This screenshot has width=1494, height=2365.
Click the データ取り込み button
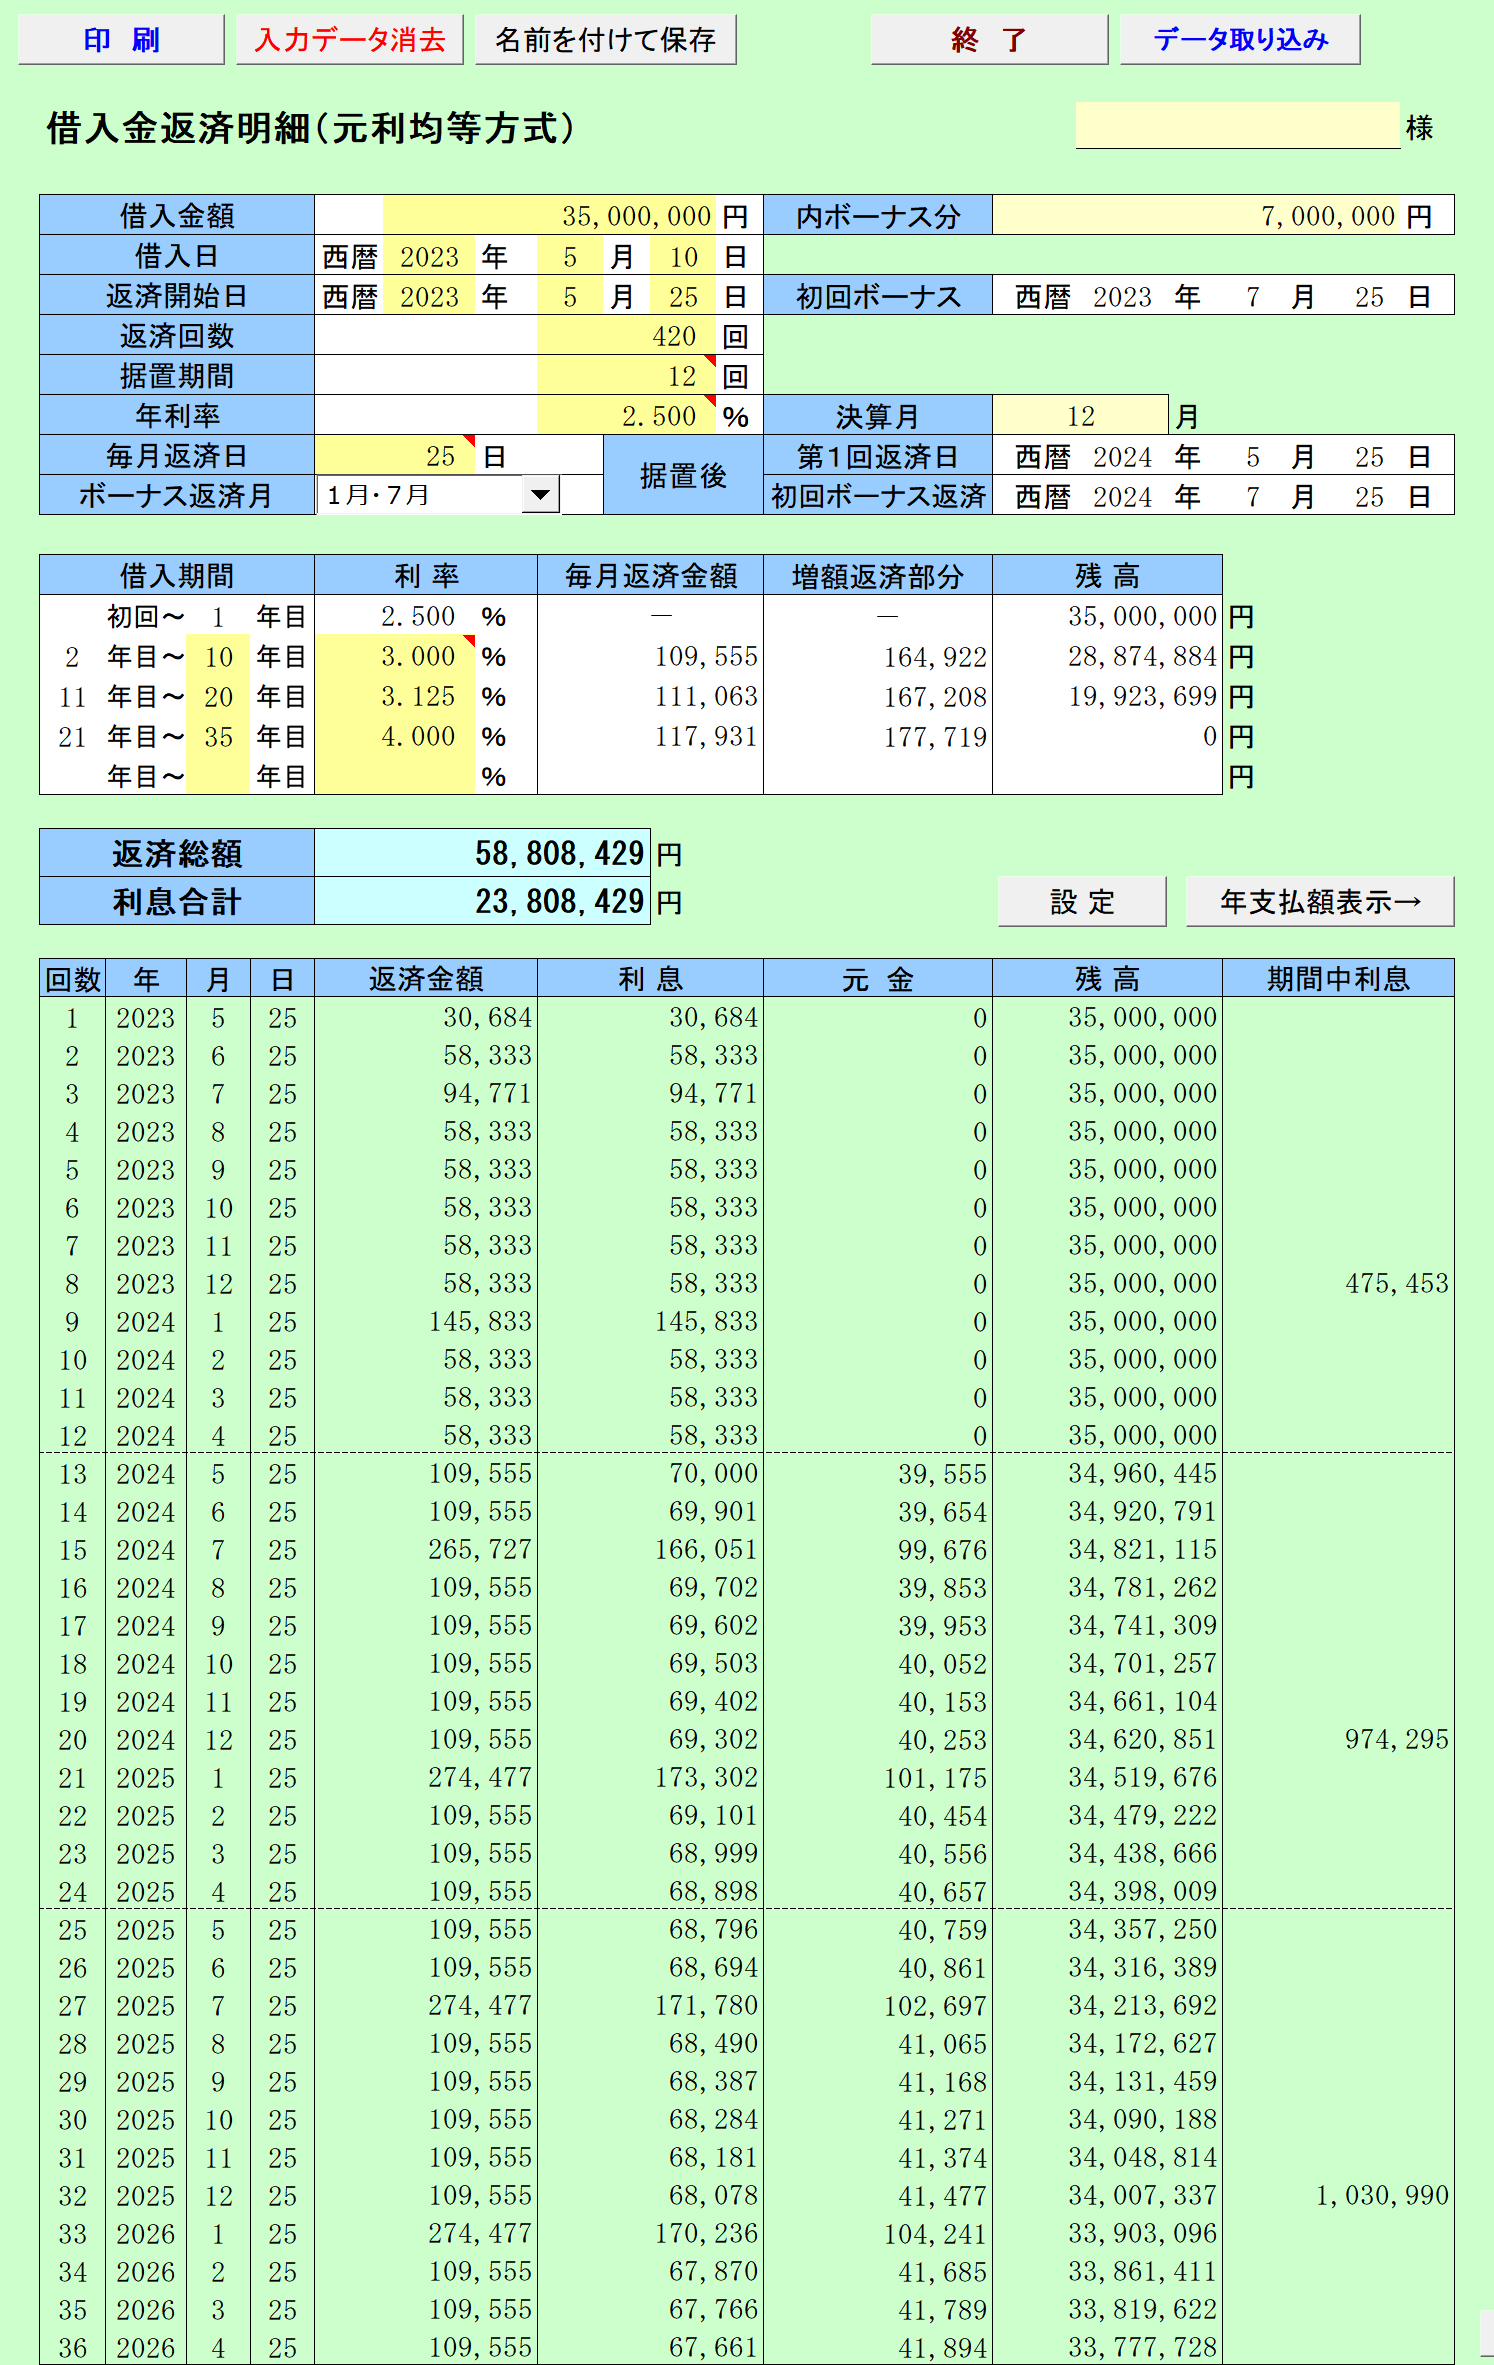(1240, 40)
